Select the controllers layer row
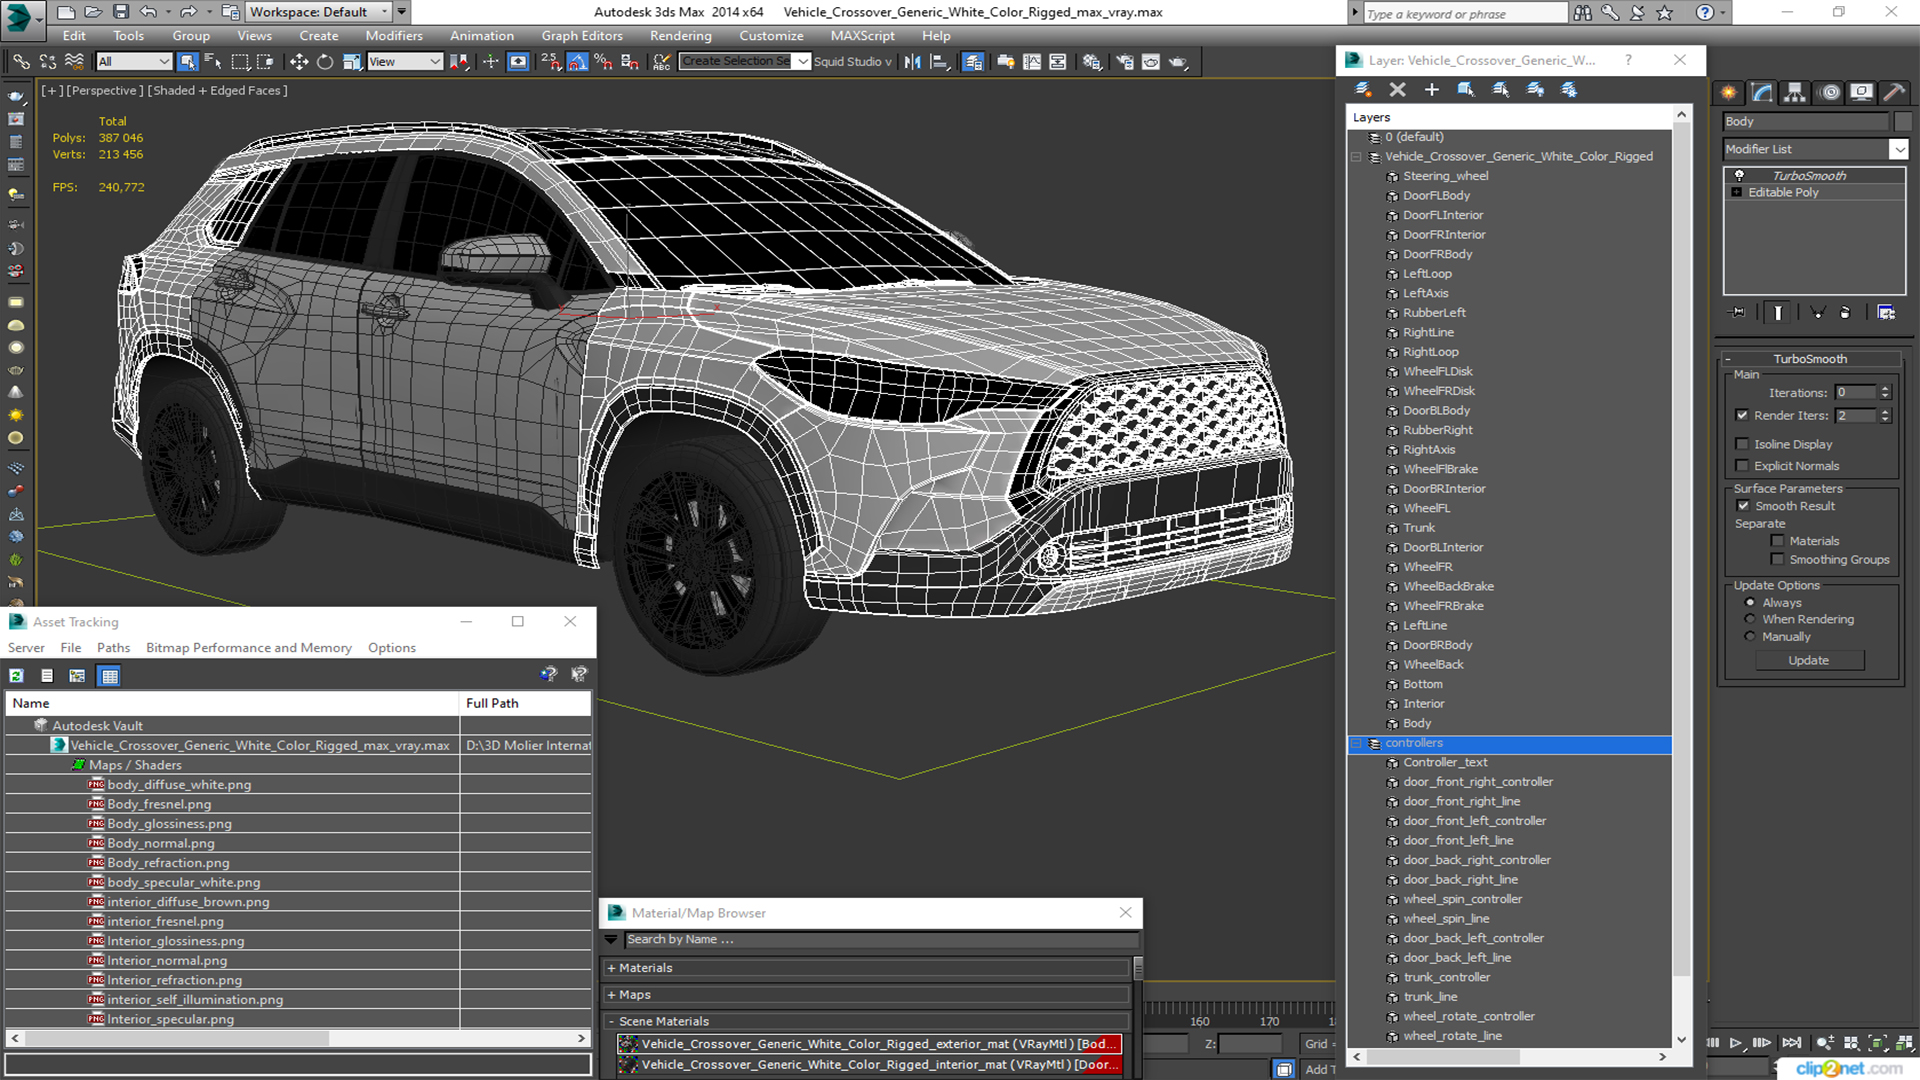 [1510, 744]
